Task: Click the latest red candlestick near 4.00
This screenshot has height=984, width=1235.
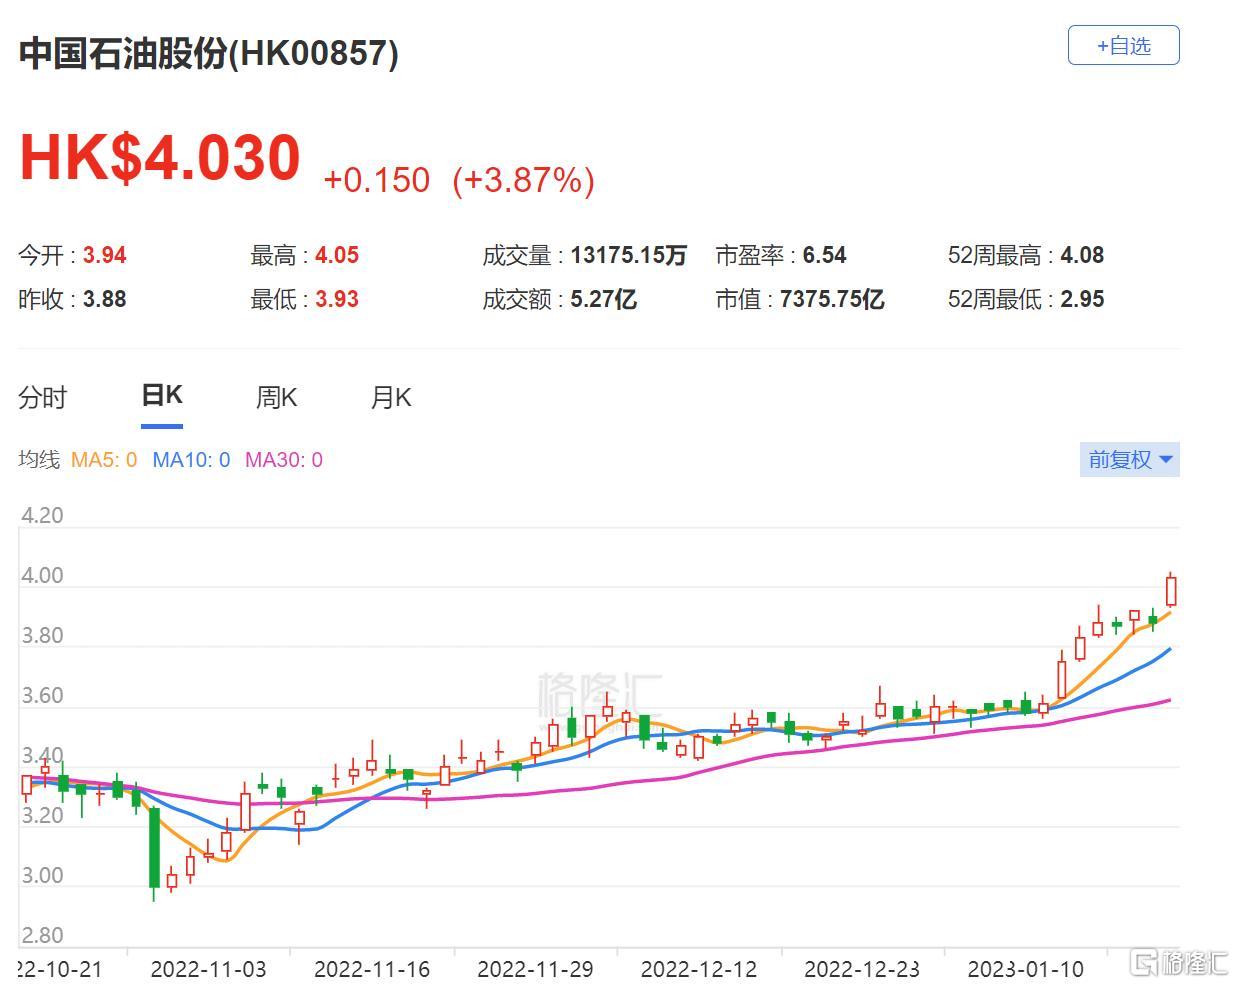Action: (1171, 590)
